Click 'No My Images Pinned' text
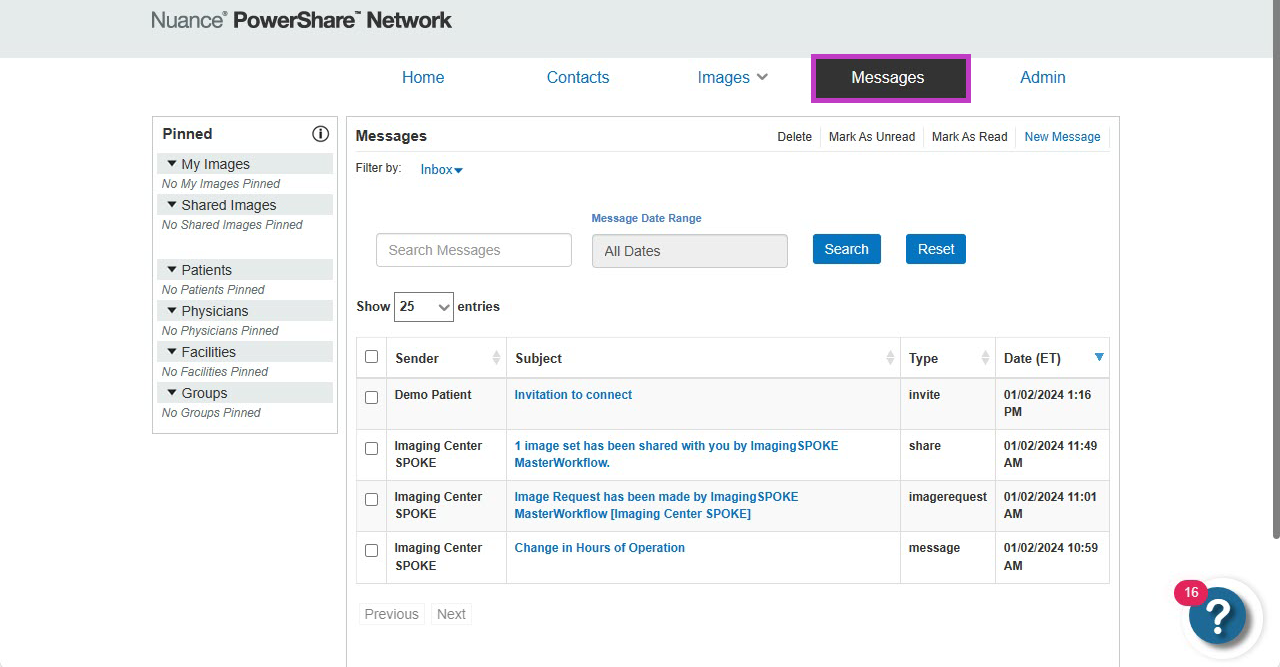This screenshot has width=1280, height=667. point(221,184)
